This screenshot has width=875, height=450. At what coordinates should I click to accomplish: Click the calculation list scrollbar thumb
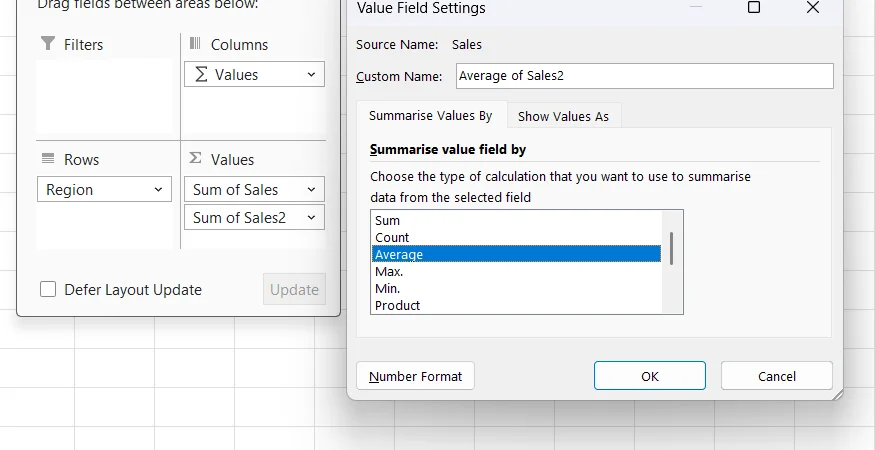671,248
